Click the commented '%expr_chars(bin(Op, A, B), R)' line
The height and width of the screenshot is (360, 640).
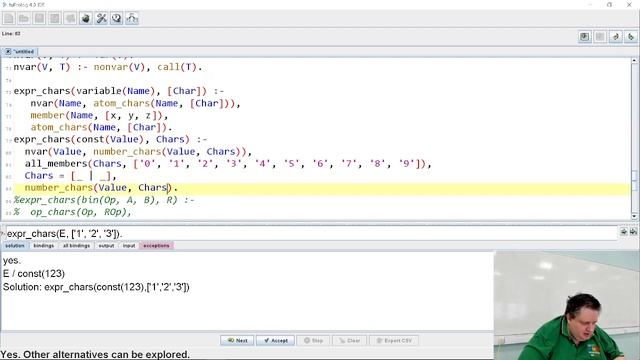click(x=104, y=200)
